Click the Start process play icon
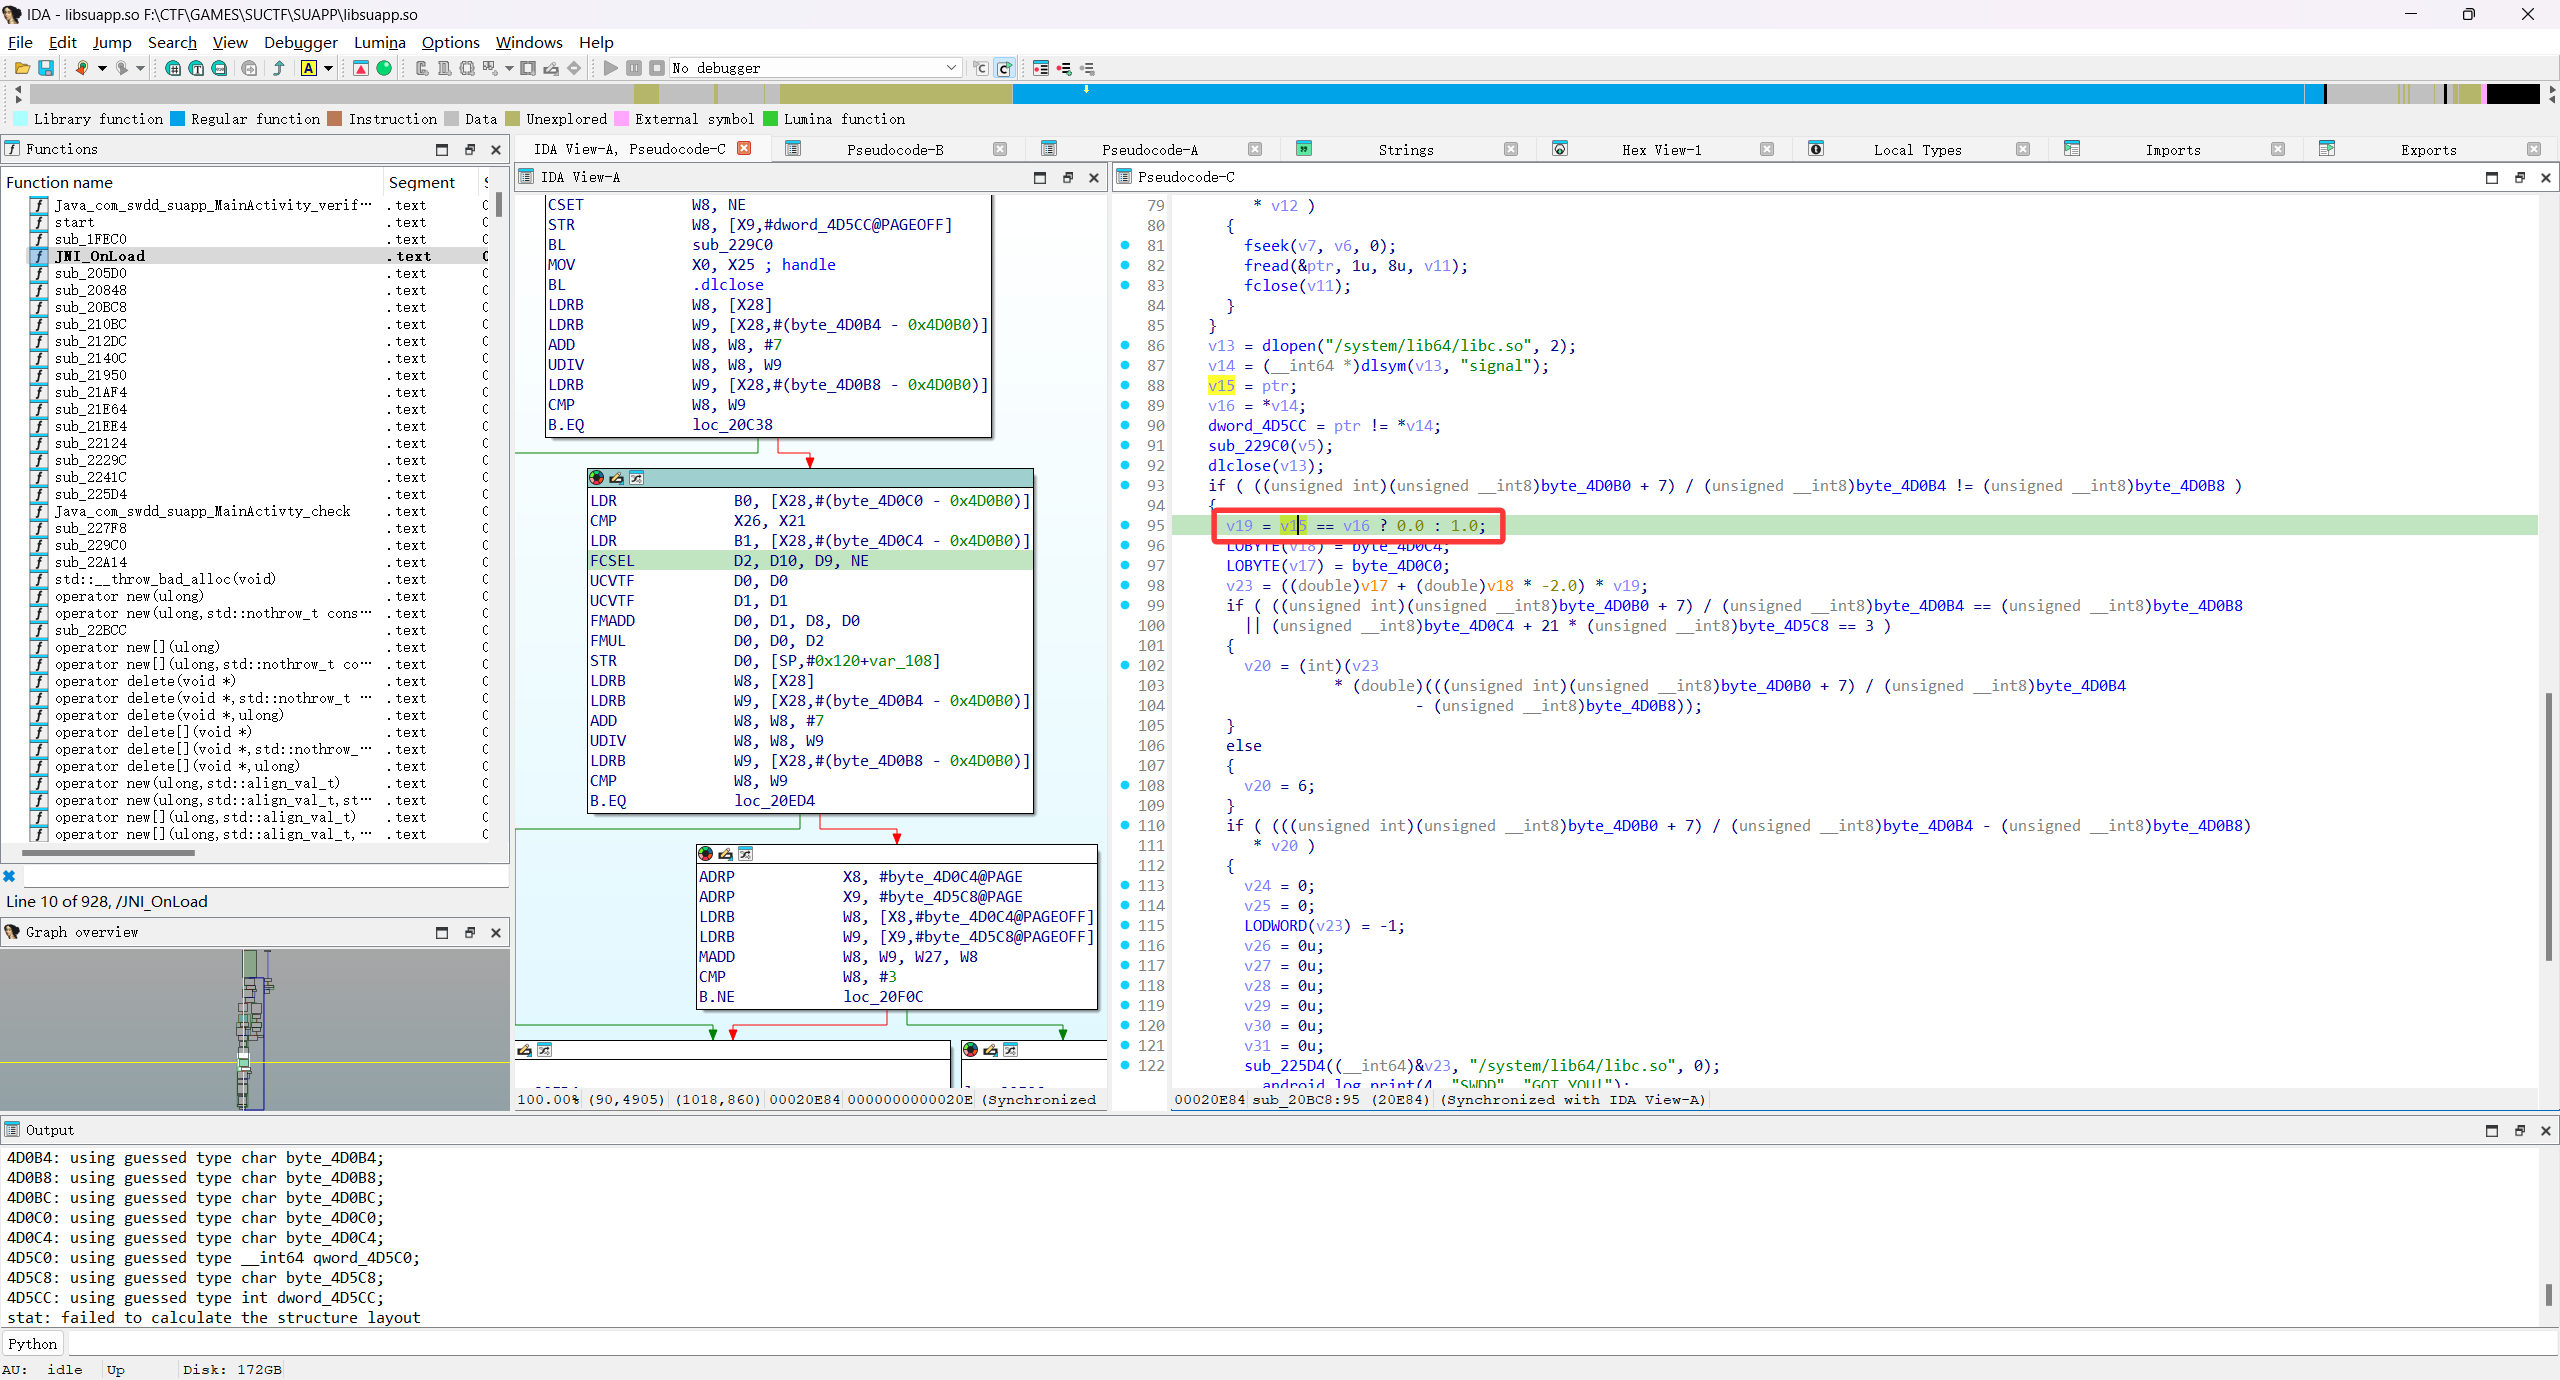The width and height of the screenshot is (2560, 1380). 611,68
